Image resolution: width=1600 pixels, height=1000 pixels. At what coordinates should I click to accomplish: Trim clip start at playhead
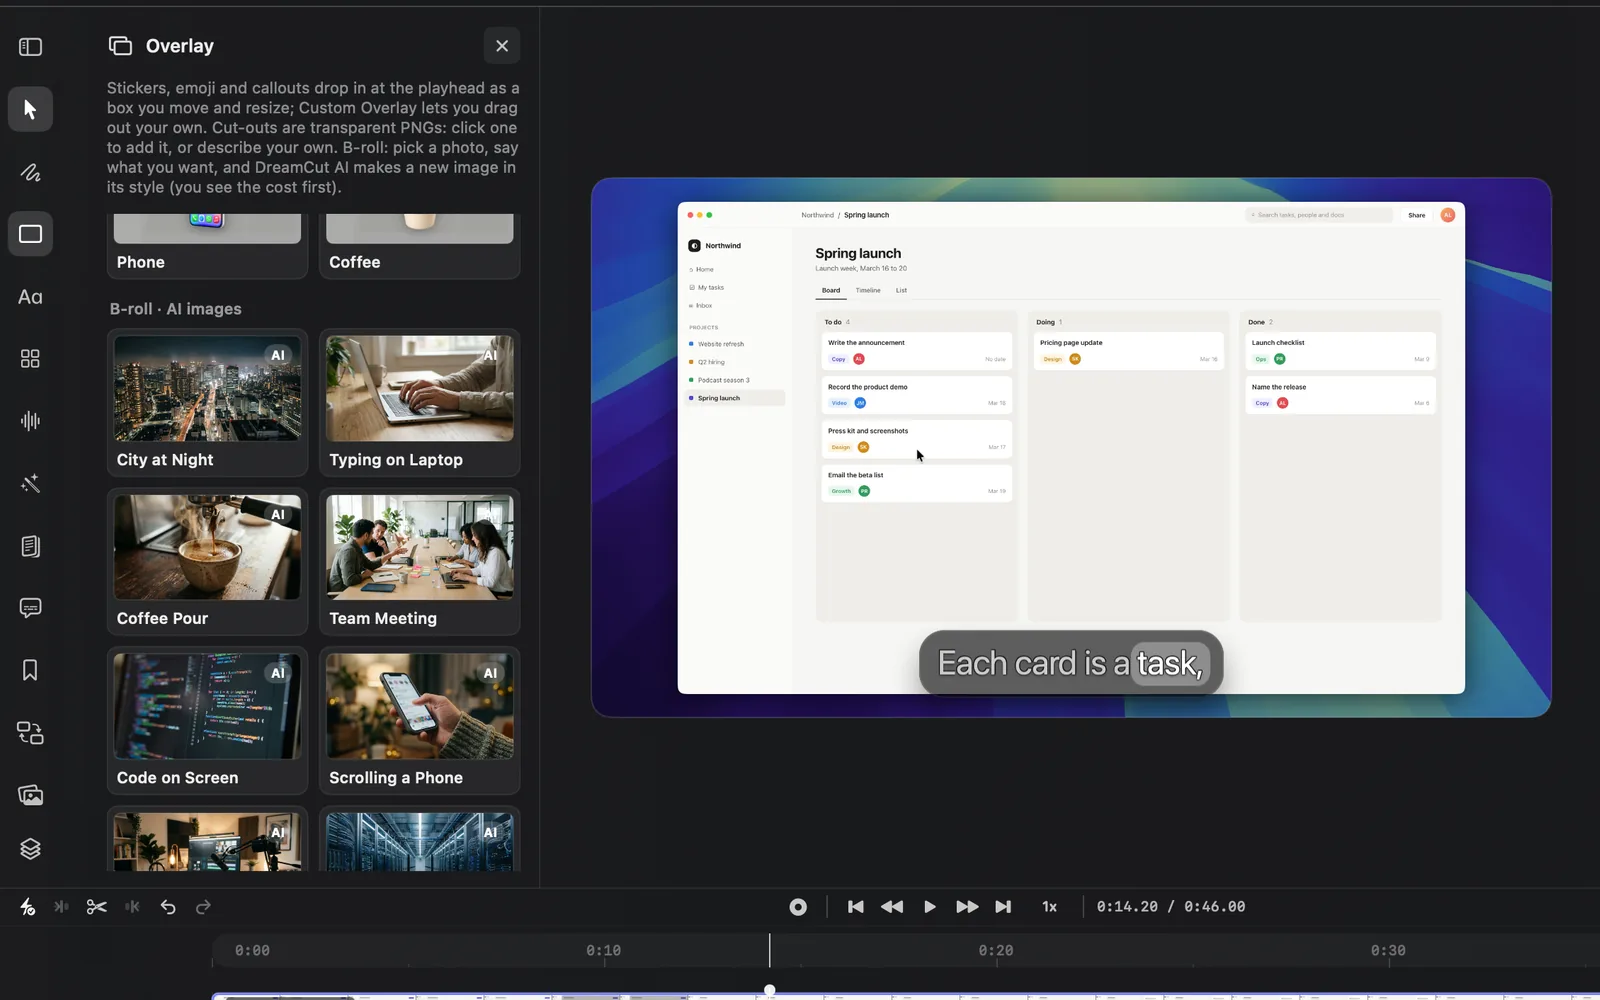point(61,907)
